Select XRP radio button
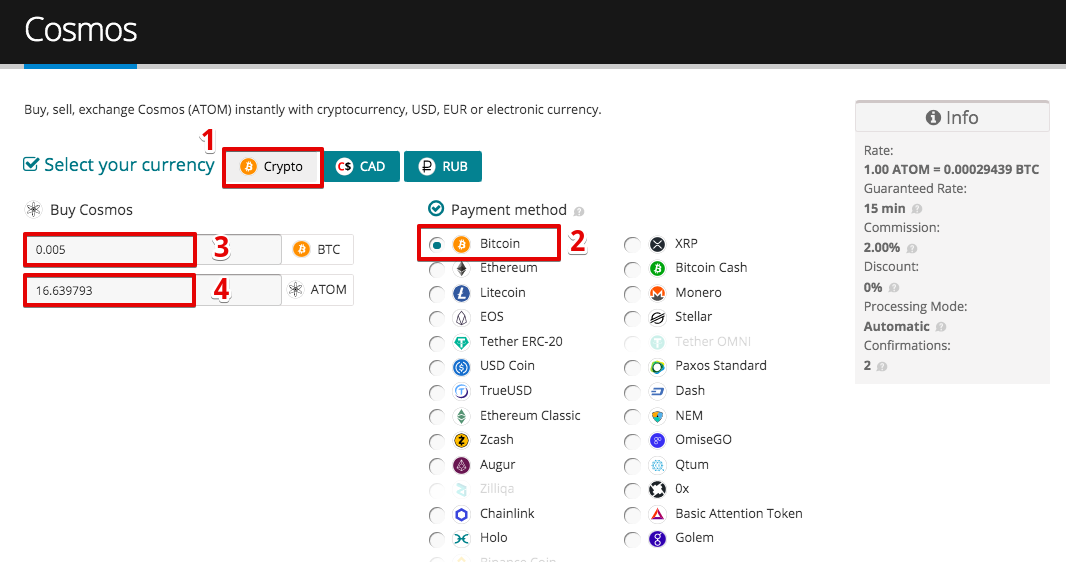 (632, 245)
